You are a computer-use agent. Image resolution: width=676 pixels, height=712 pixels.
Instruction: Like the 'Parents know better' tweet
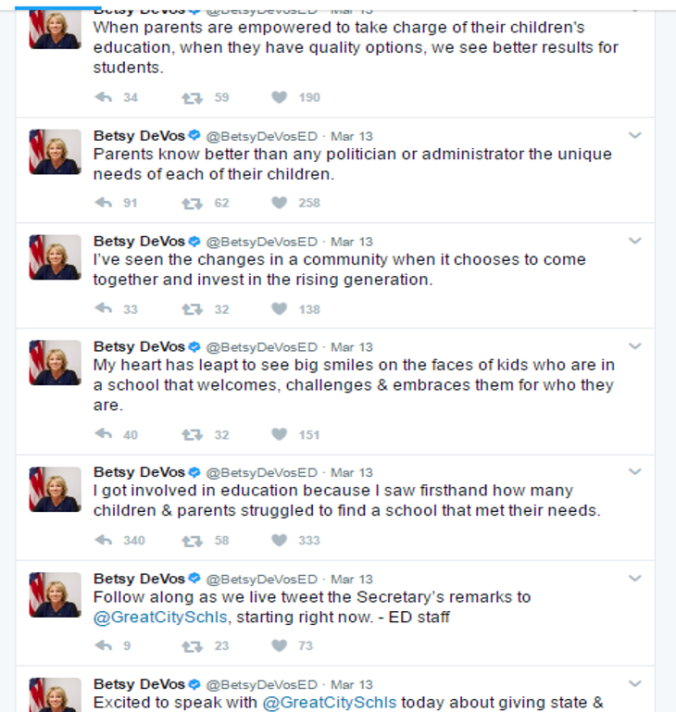[x=280, y=203]
